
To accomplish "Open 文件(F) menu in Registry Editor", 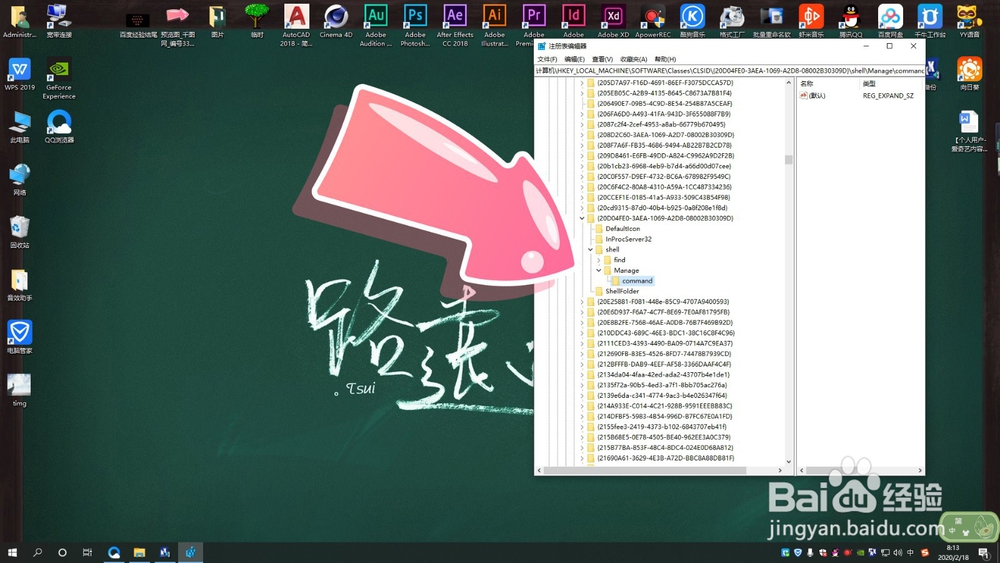I will [x=547, y=59].
